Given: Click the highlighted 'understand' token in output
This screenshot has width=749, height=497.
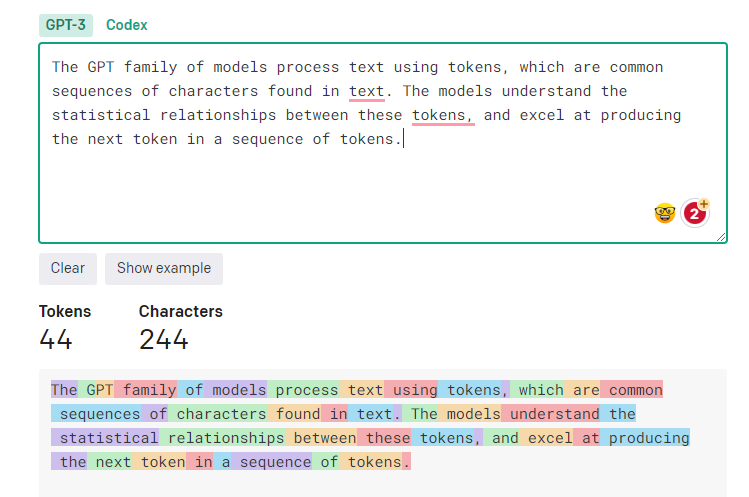Looking at the screenshot, I should click(550, 414).
